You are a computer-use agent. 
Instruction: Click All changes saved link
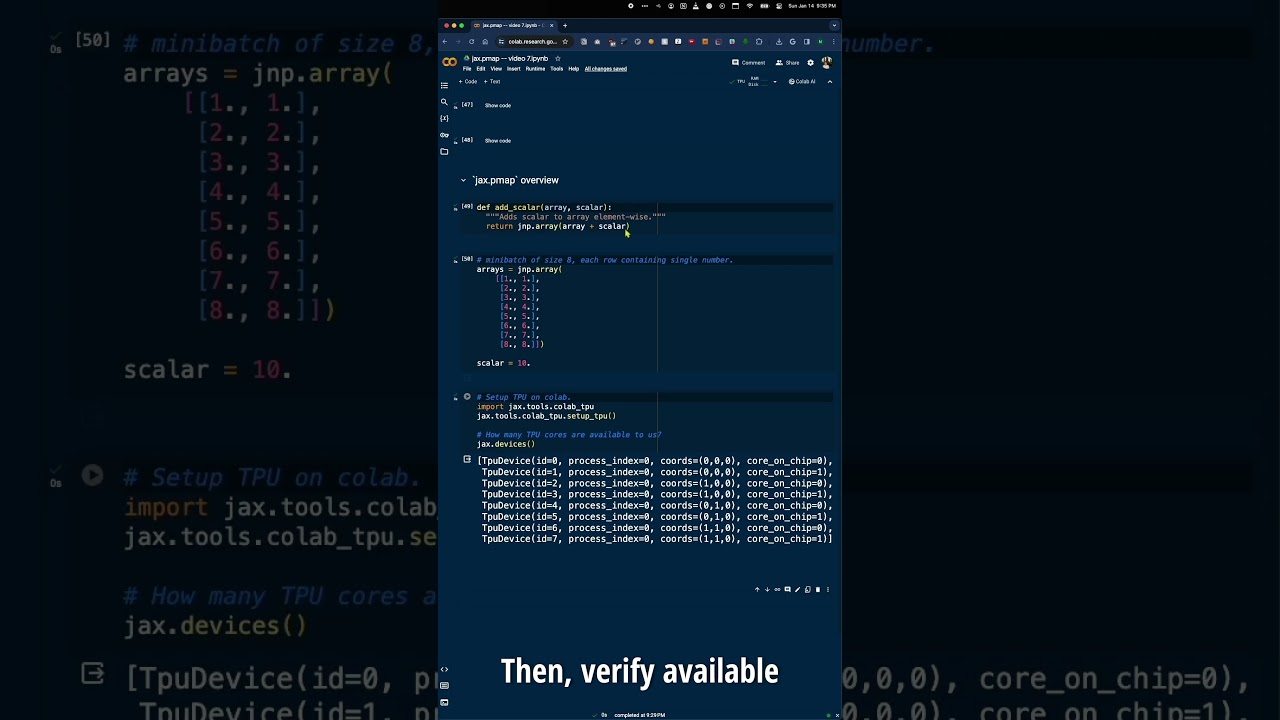[606, 69]
